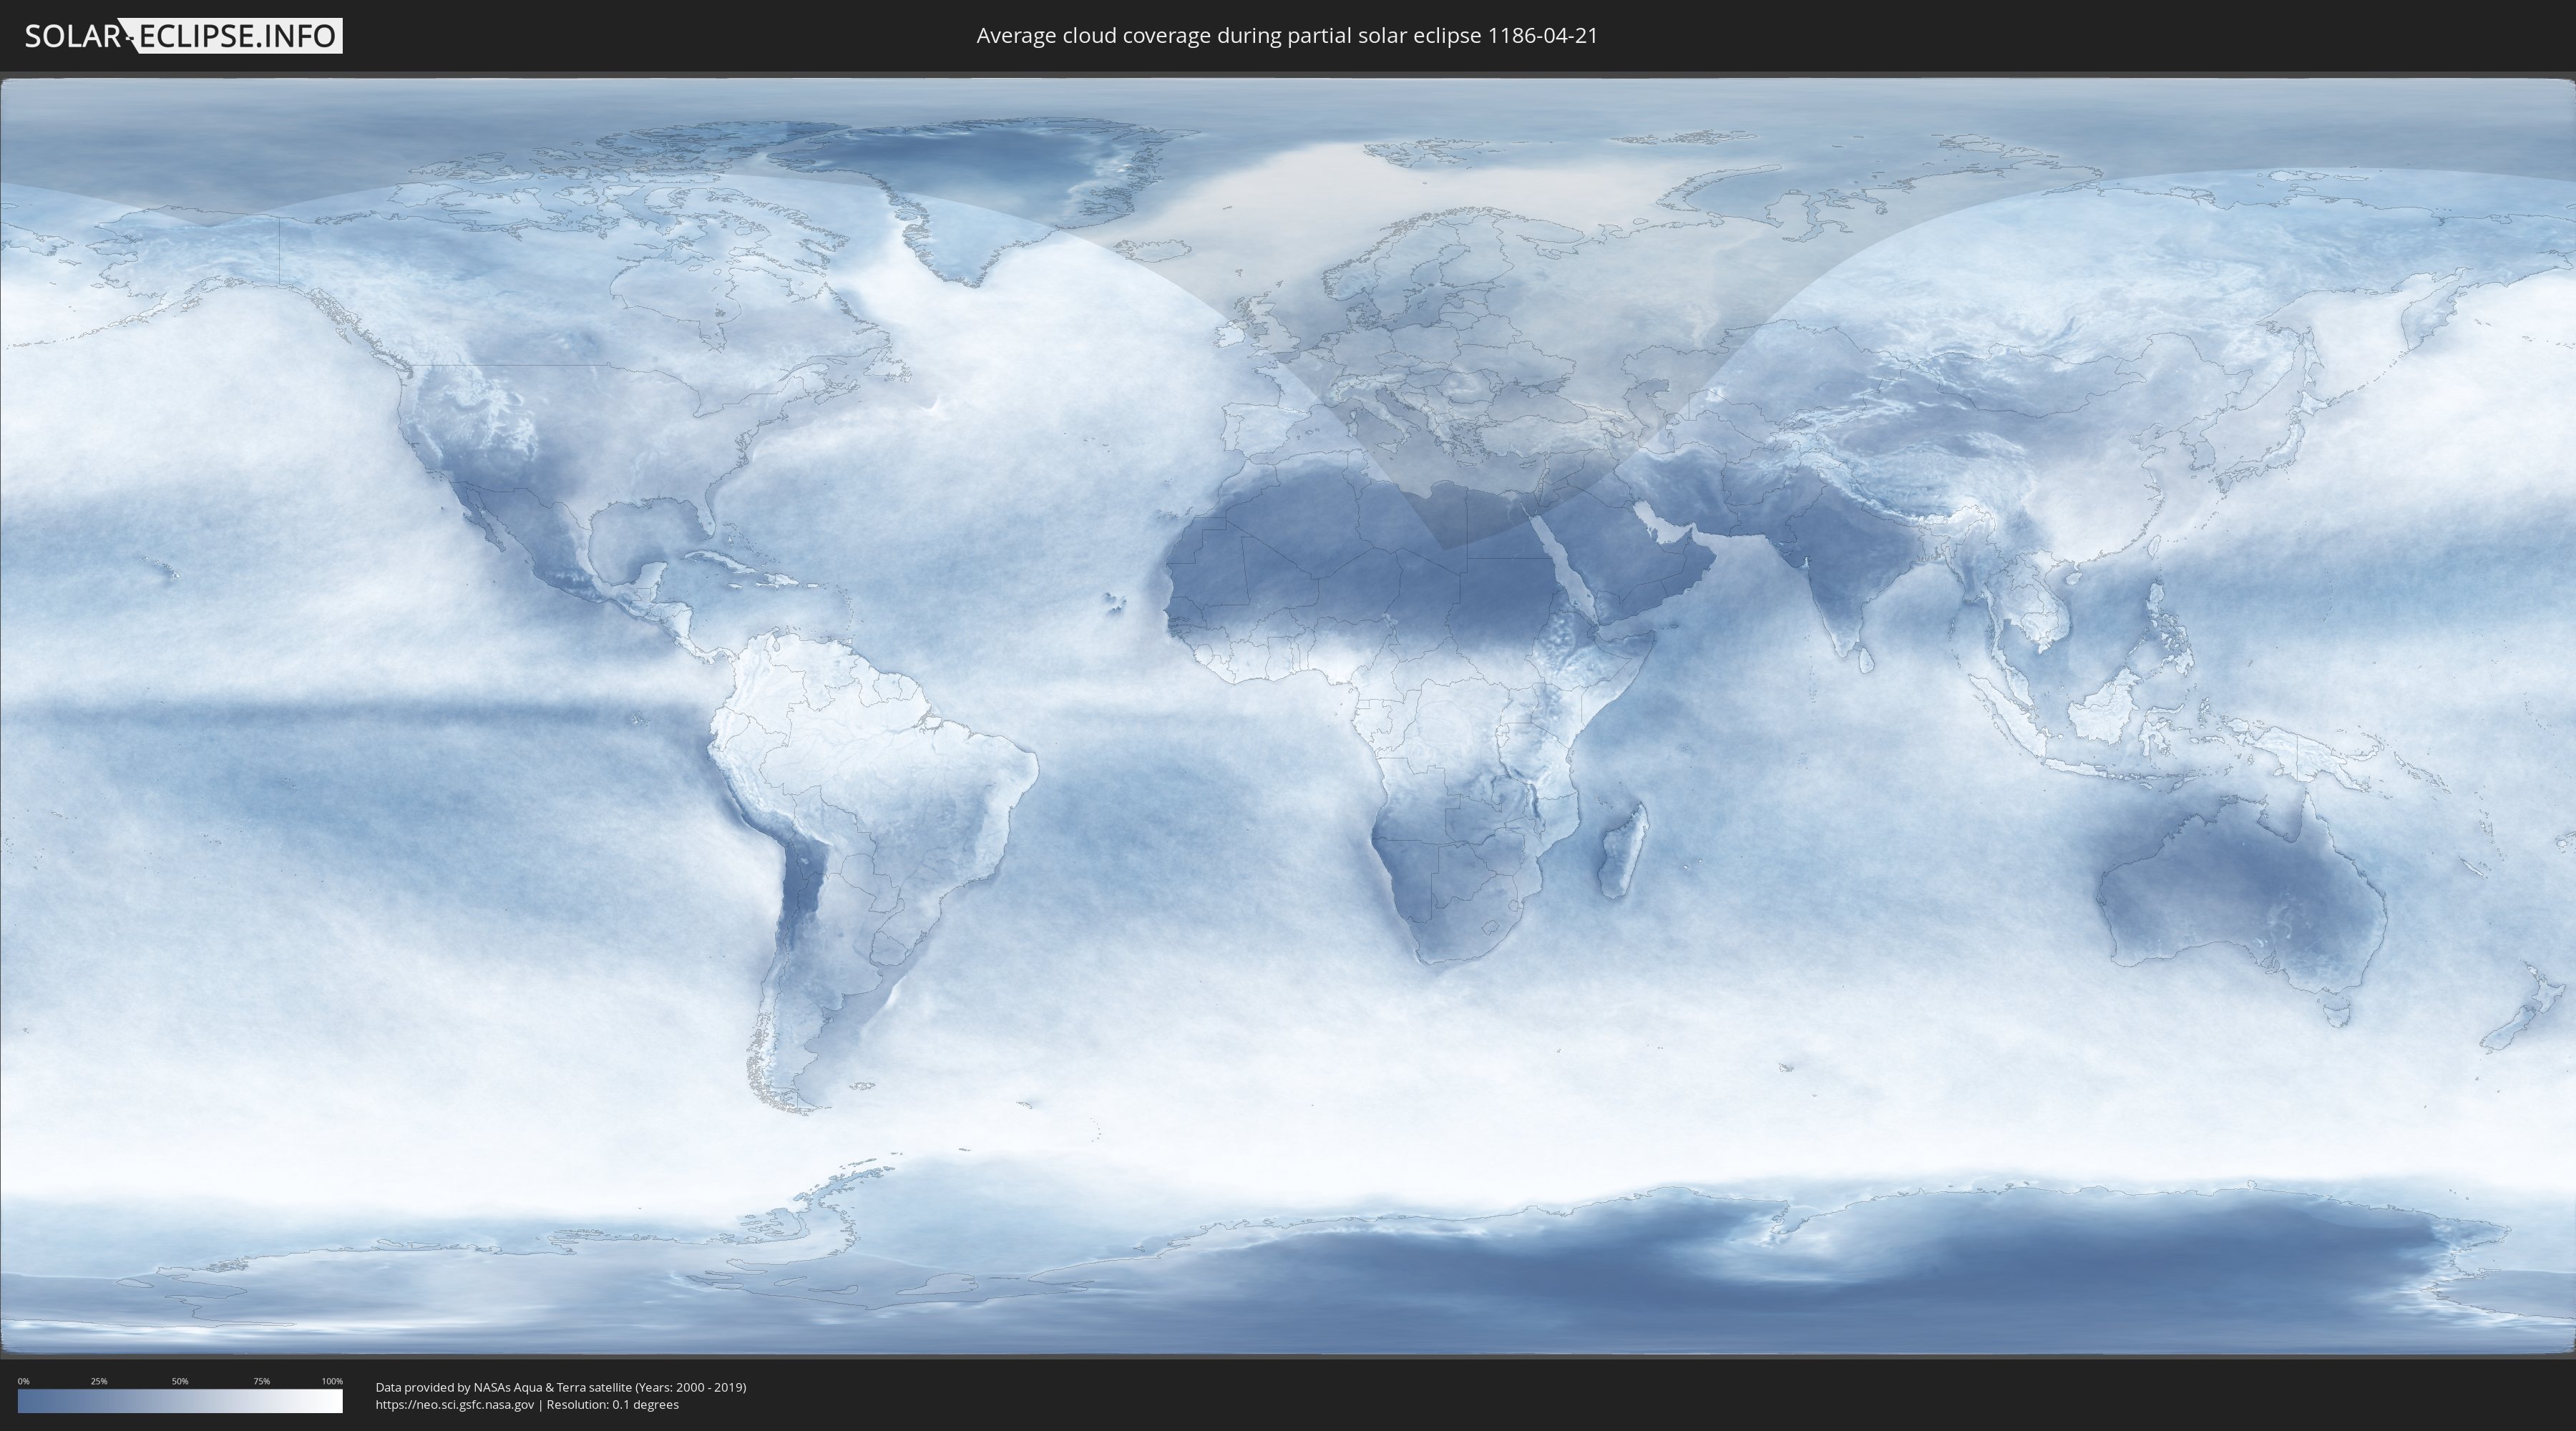Click the SOLAR-ECLIPSE.INFO logo
This screenshot has width=2576, height=1431.
183,36
